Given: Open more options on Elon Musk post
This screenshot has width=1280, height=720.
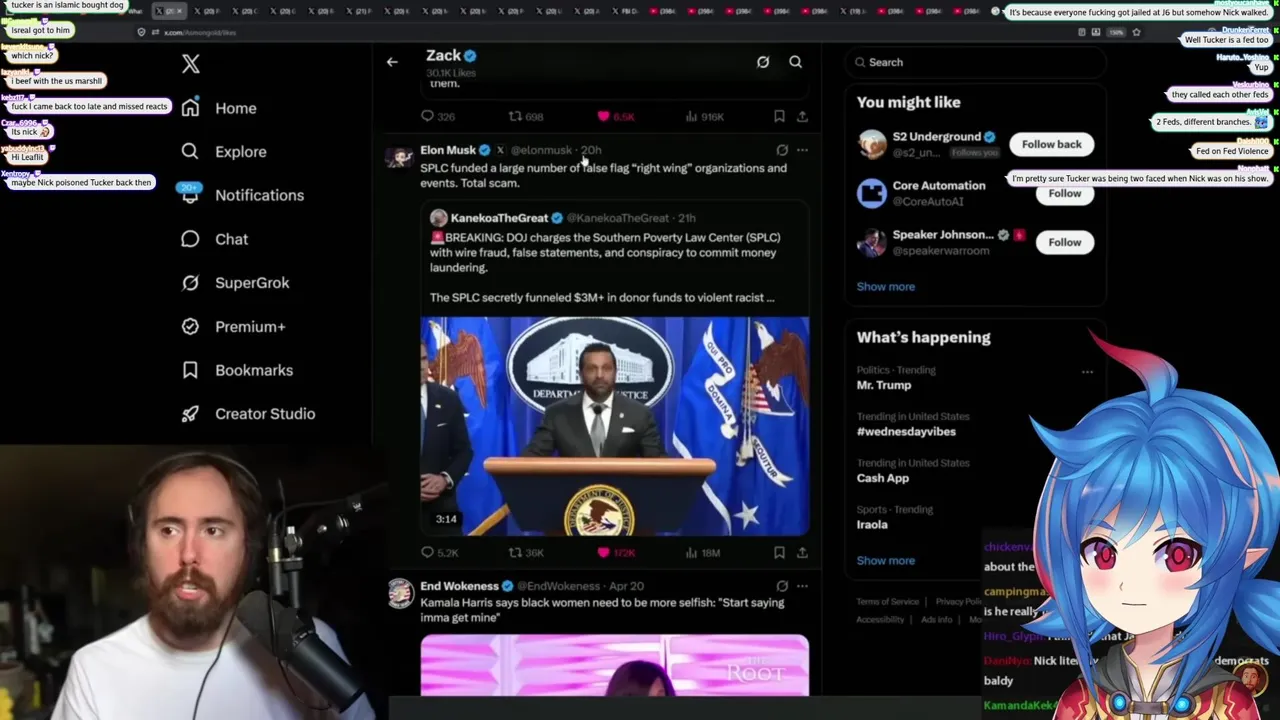Looking at the screenshot, I should coord(802,150).
